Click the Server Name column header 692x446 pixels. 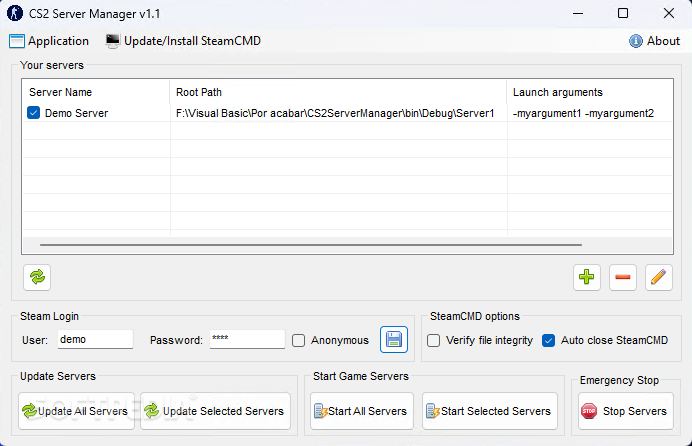click(x=96, y=92)
